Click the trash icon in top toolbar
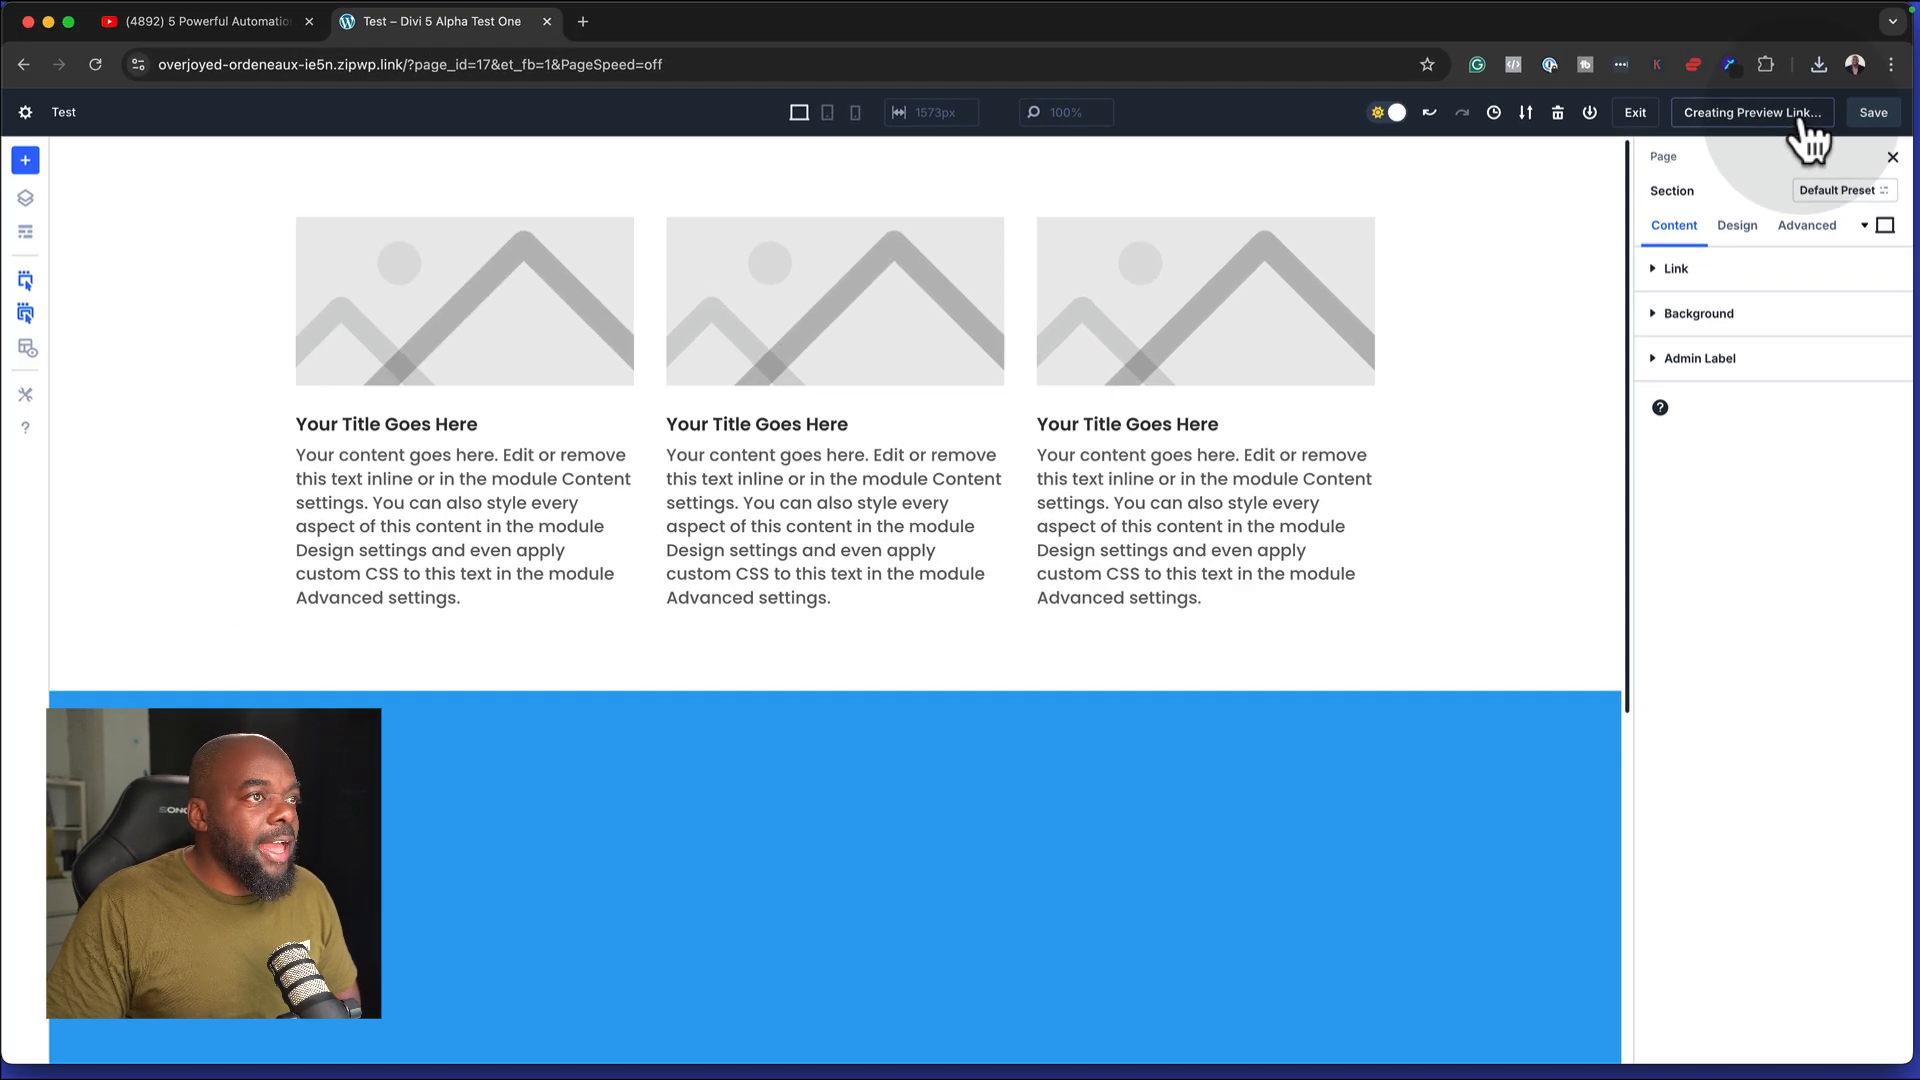Screen dimensions: 1920x1080 (x=1557, y=112)
